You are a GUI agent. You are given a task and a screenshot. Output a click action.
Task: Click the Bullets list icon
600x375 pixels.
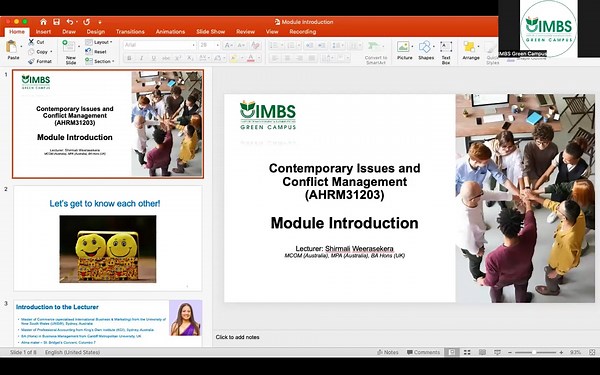click(x=273, y=46)
